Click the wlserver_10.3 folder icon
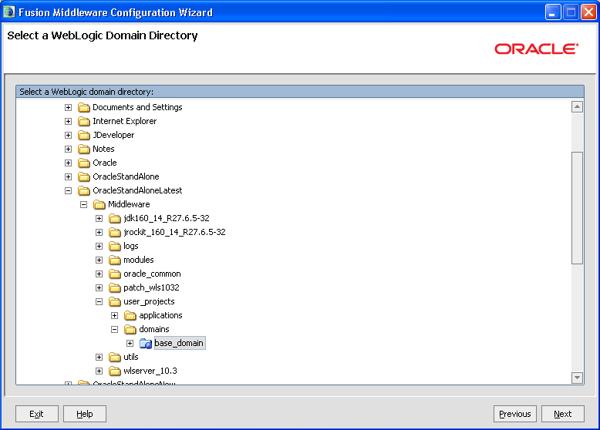600x430 pixels. click(x=114, y=371)
